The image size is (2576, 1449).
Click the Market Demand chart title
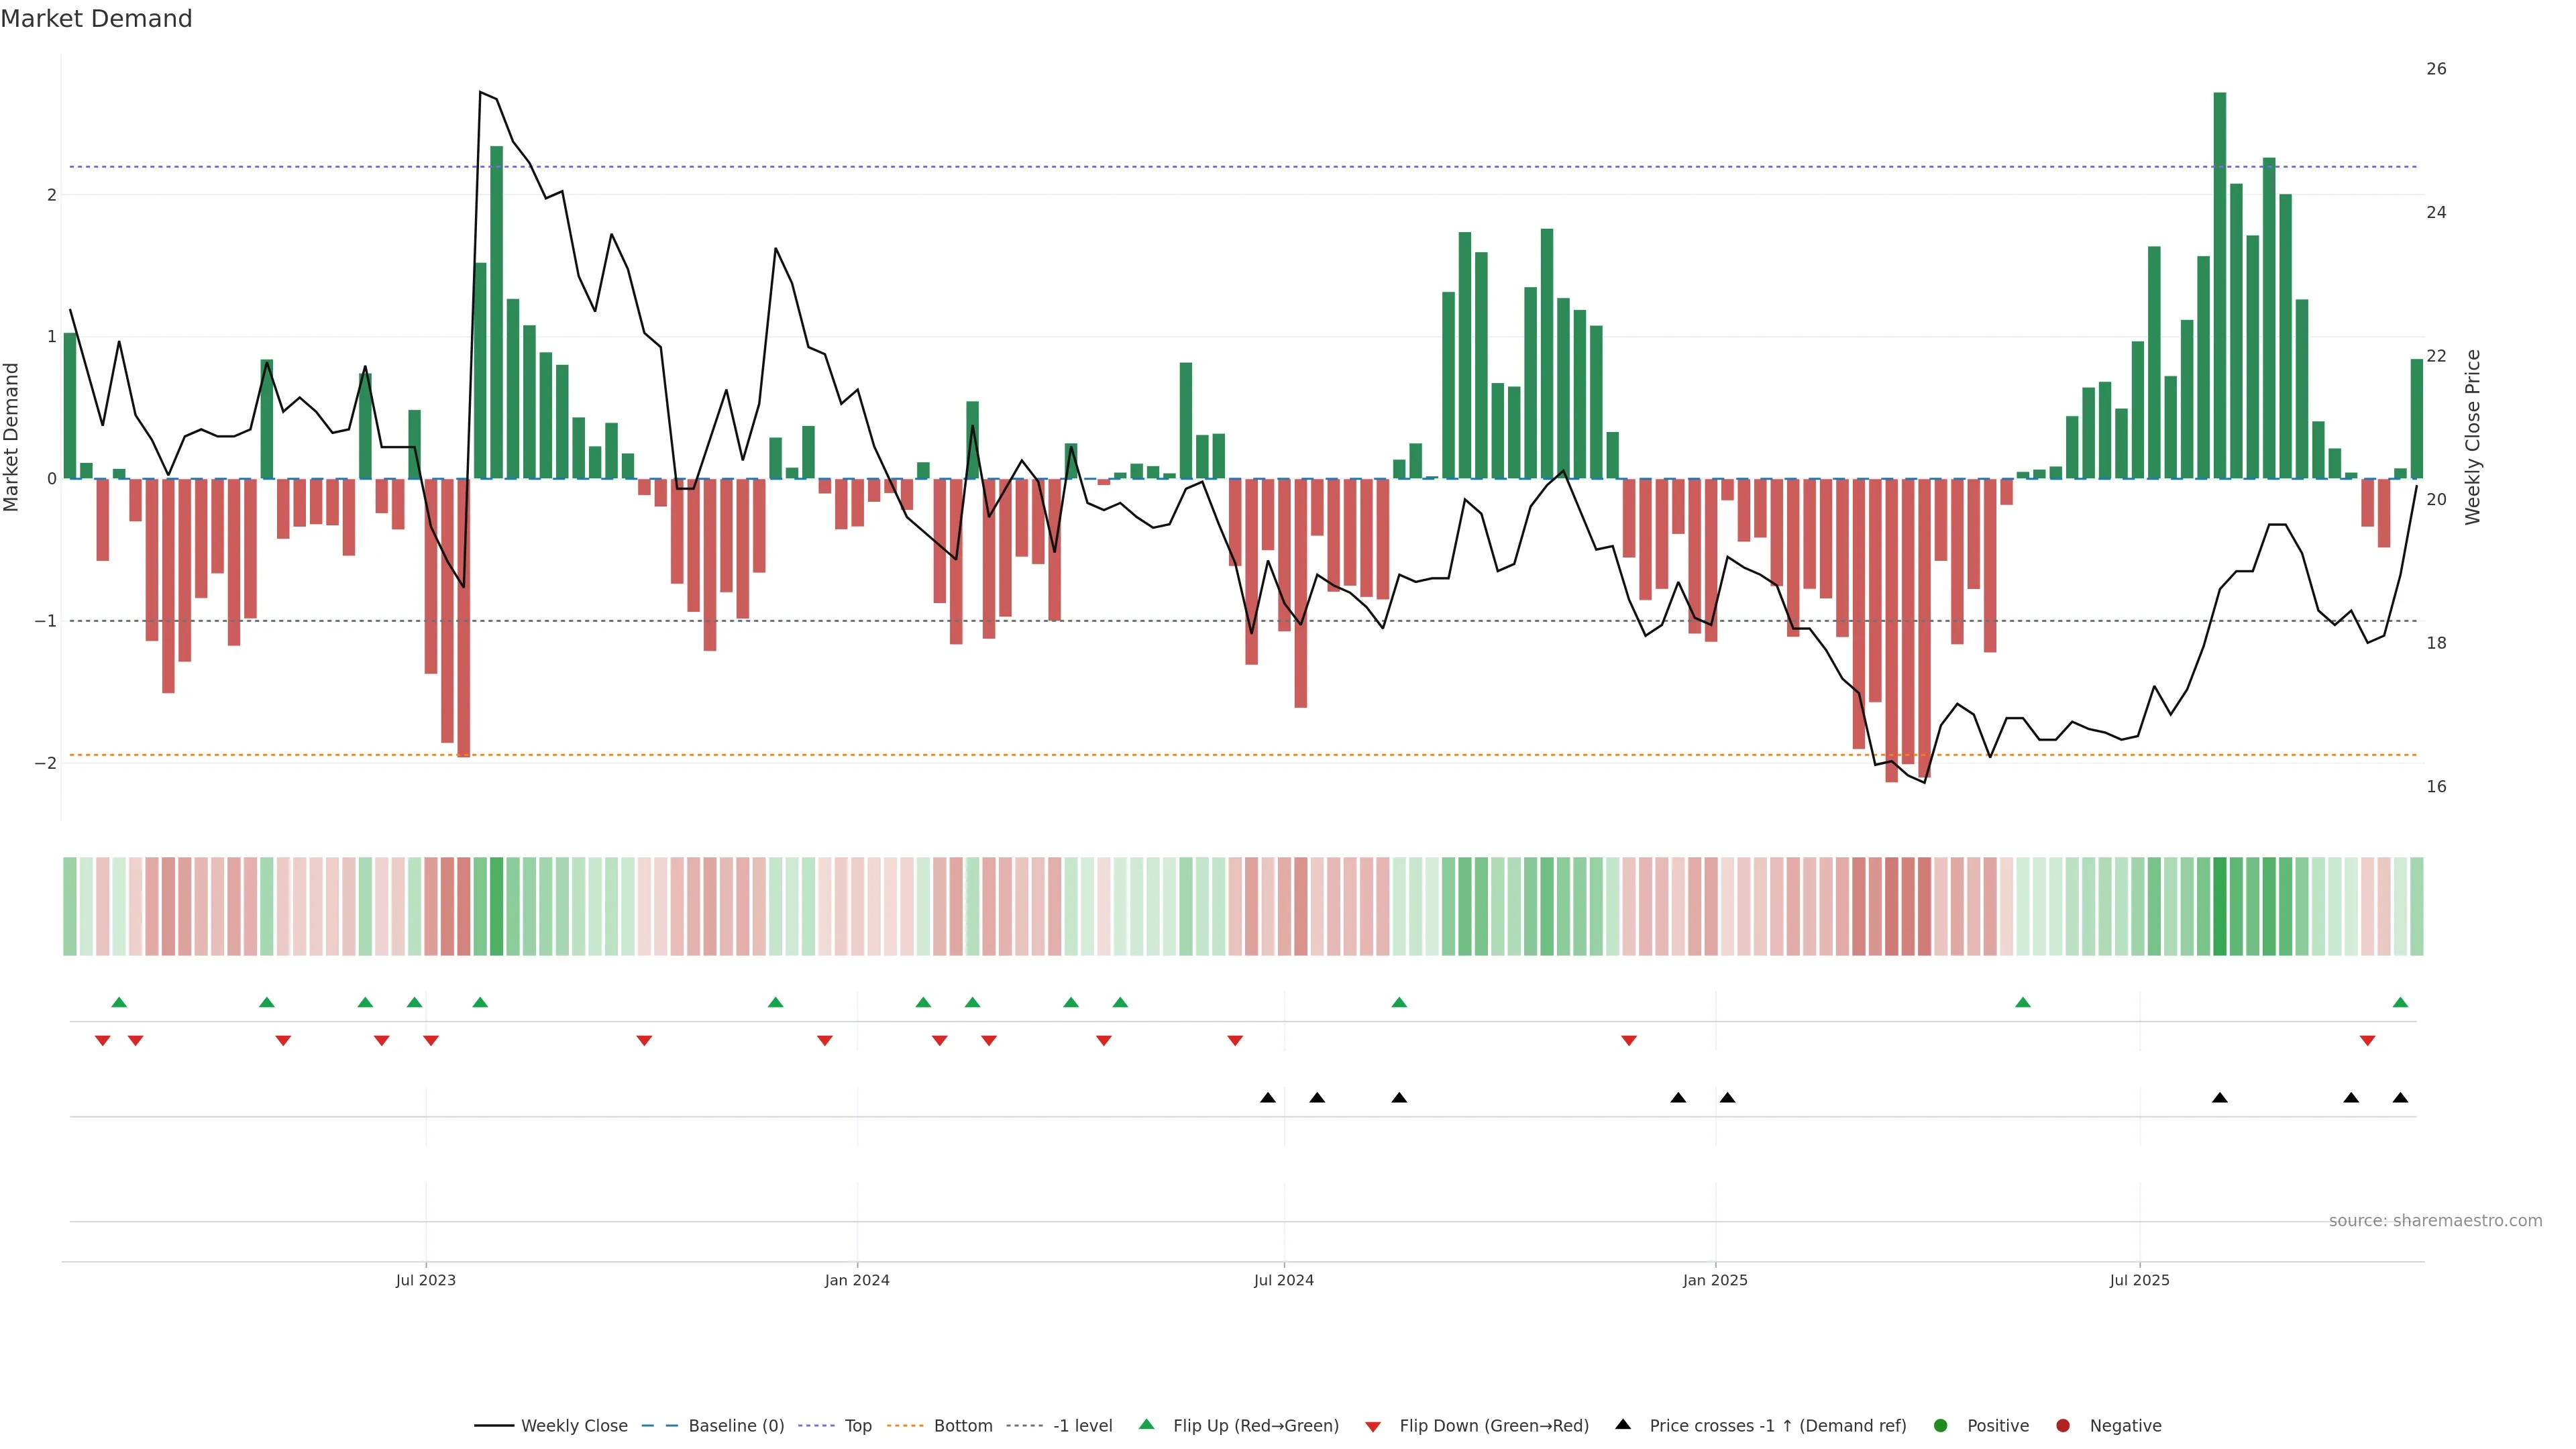pos(96,19)
